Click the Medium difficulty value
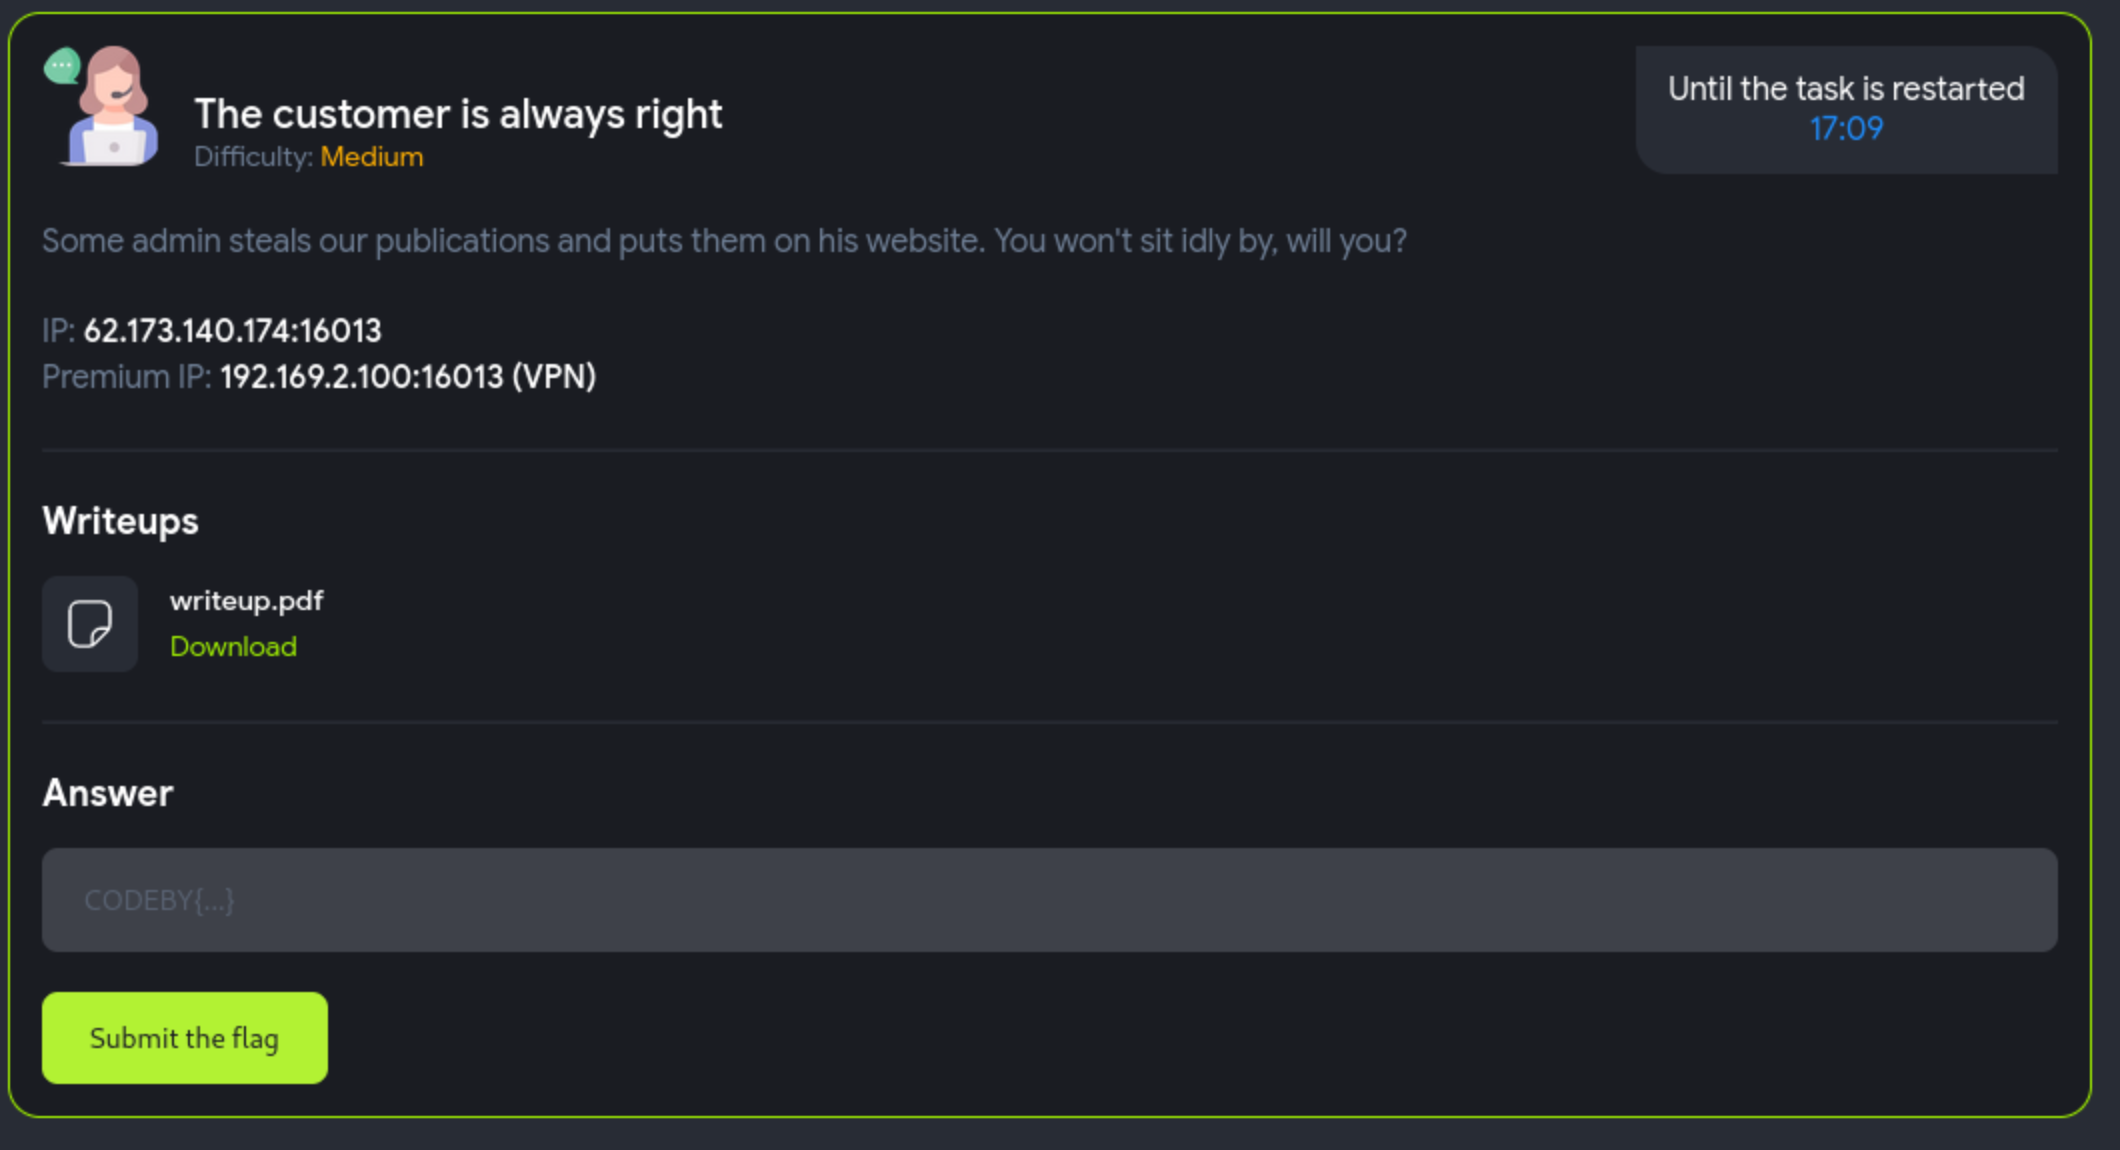 tap(372, 157)
